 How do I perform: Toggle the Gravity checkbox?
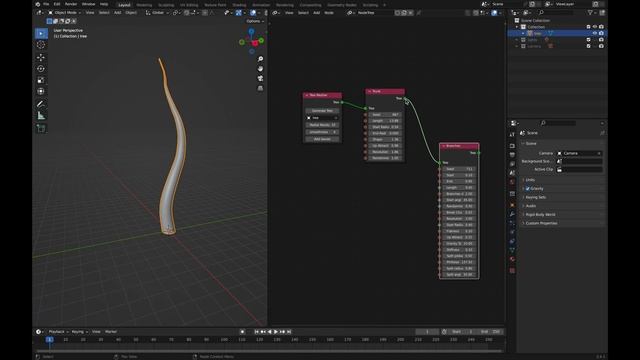(x=528, y=189)
